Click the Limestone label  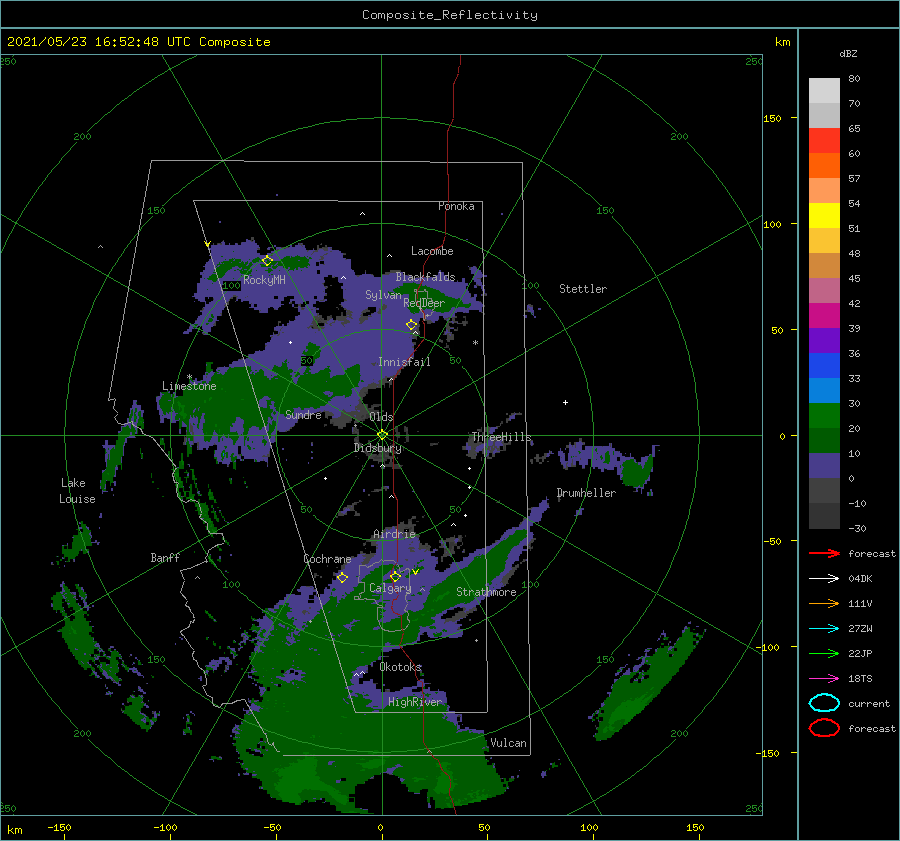189,386
